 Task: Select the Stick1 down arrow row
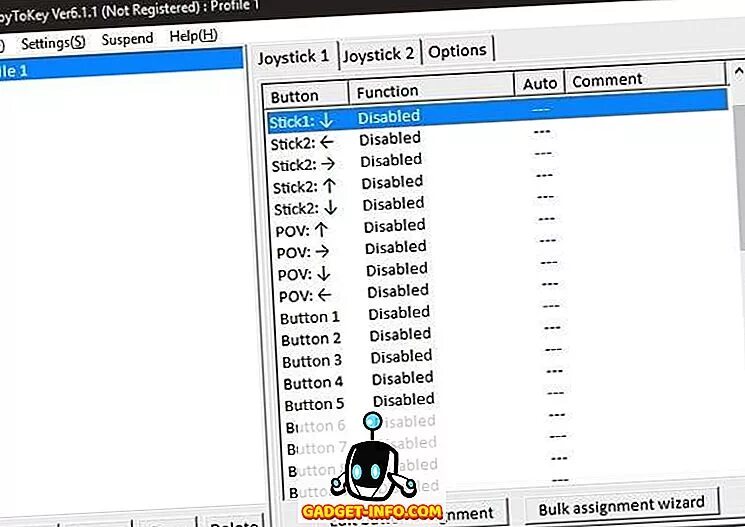(x=497, y=112)
